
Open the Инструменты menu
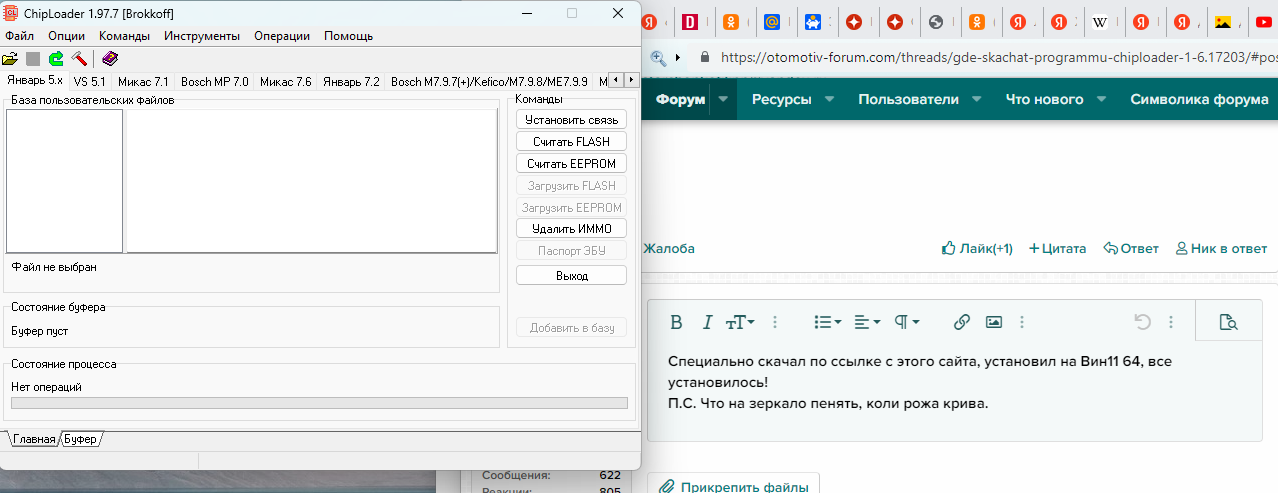202,36
